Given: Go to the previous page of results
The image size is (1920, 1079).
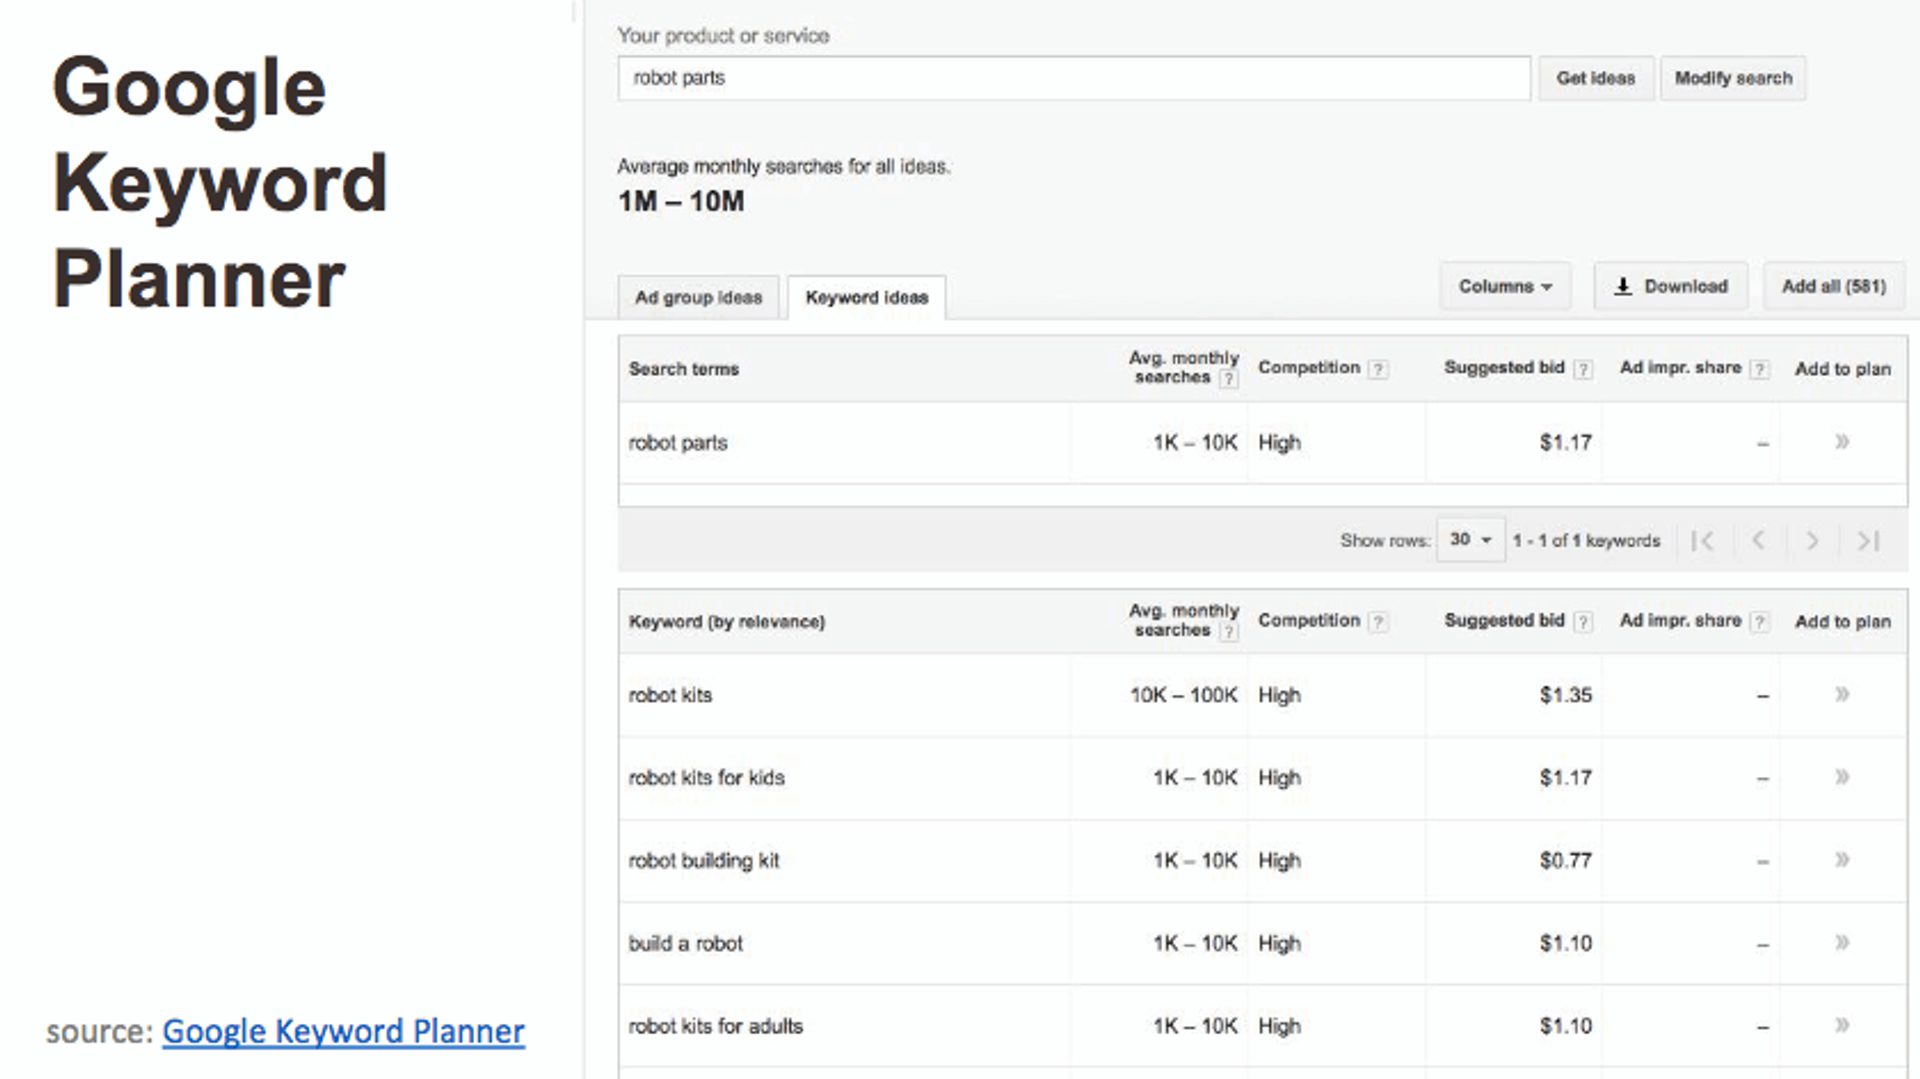Looking at the screenshot, I should click(x=1758, y=540).
